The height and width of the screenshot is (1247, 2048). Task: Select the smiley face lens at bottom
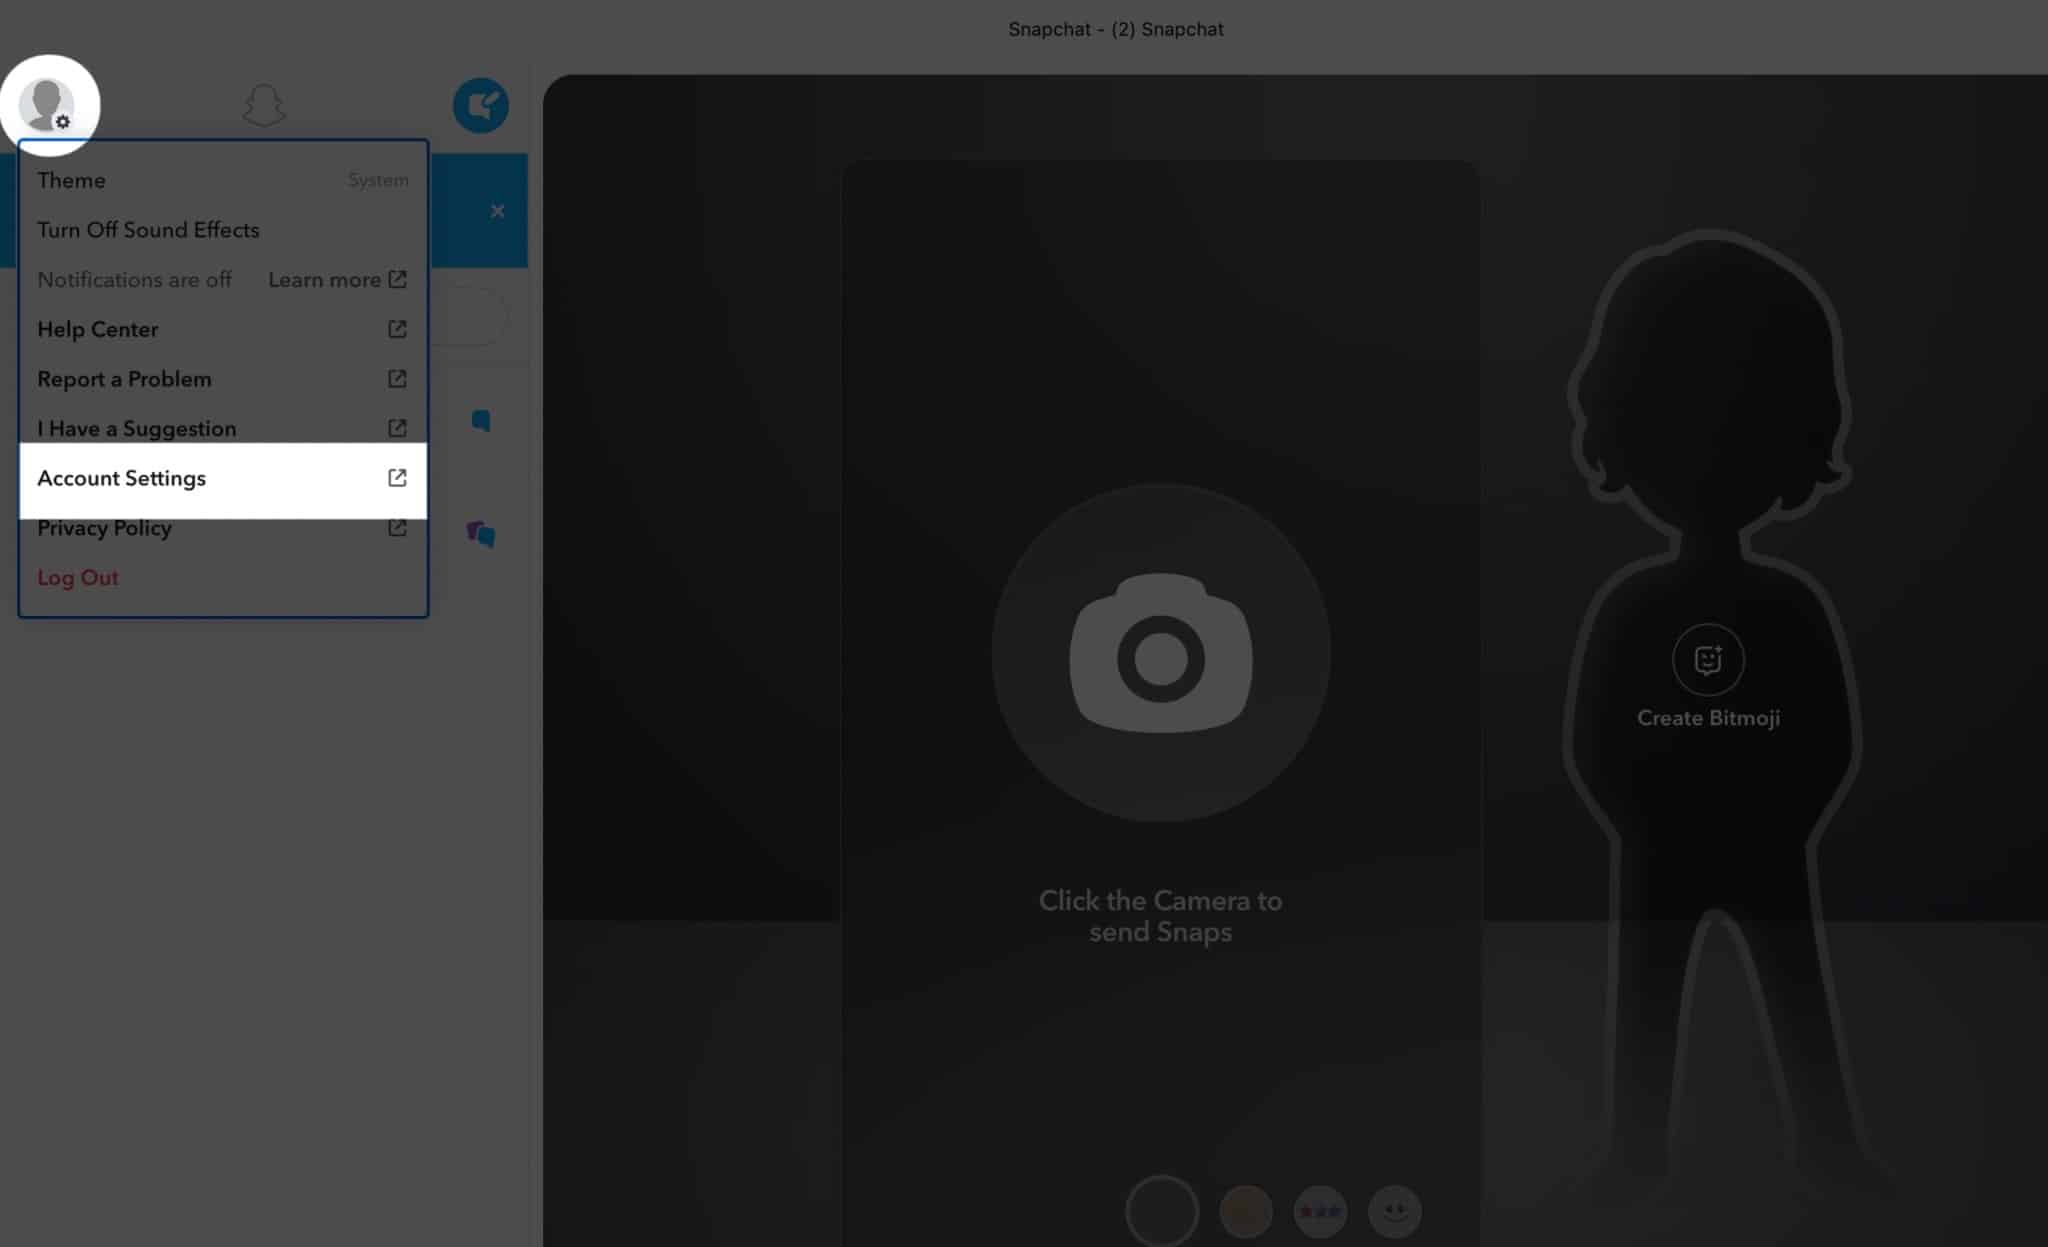pyautogui.click(x=1394, y=1211)
